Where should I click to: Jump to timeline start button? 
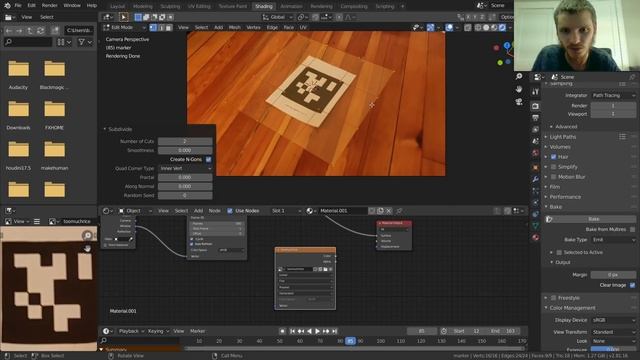pos(292,331)
